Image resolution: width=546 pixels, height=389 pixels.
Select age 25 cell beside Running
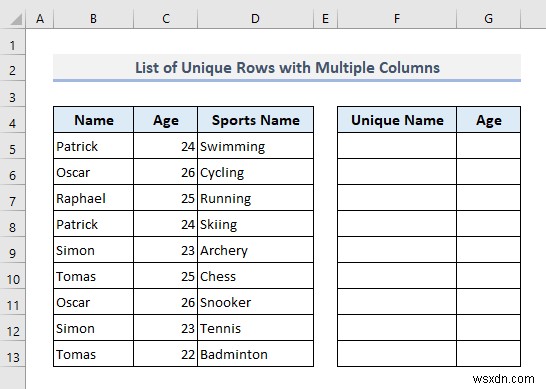click(x=166, y=198)
